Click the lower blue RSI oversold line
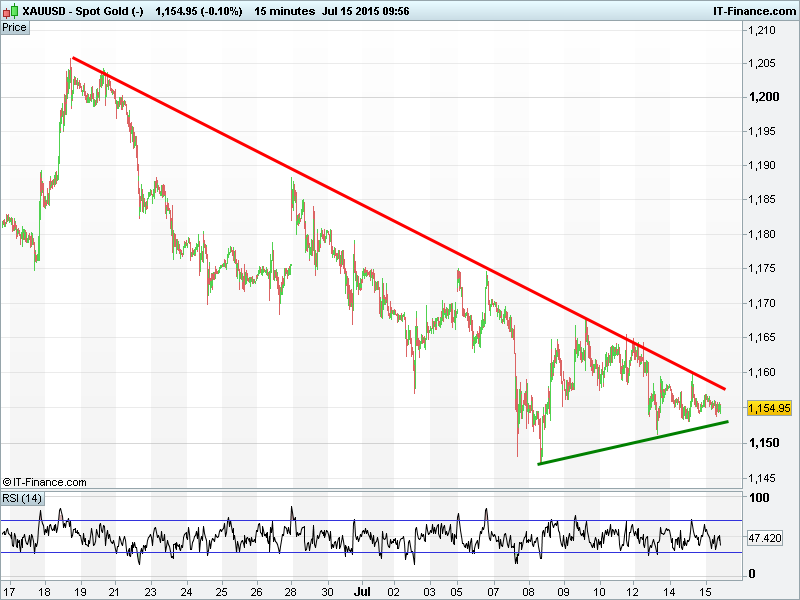 pyautogui.click(x=370, y=553)
